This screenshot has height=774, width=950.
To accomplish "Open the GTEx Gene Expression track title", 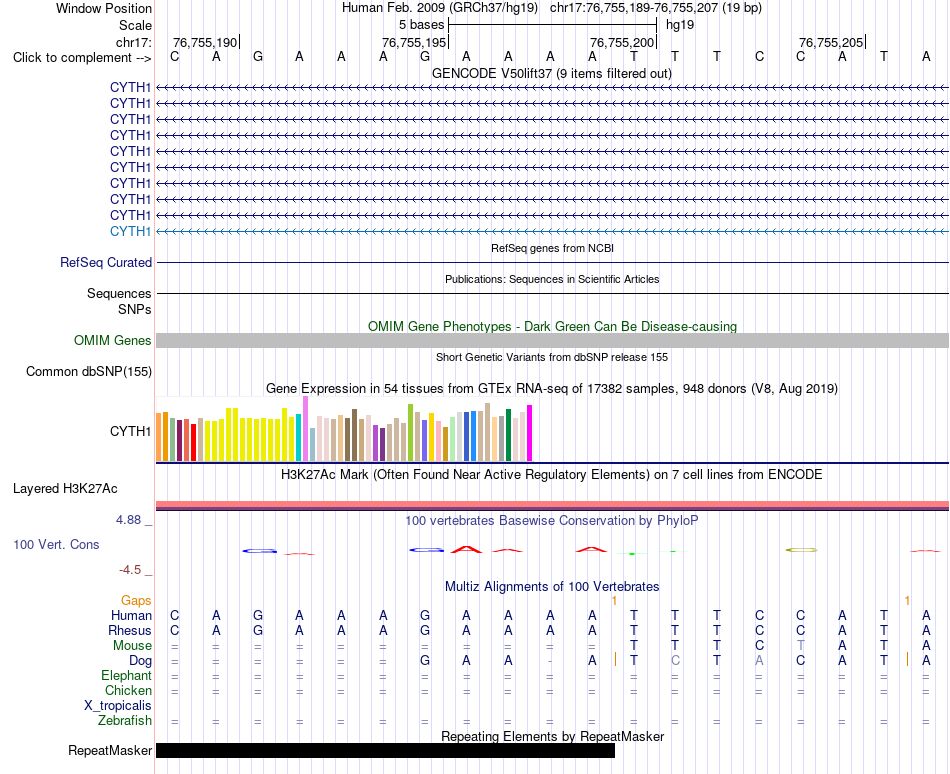I will [552, 389].
